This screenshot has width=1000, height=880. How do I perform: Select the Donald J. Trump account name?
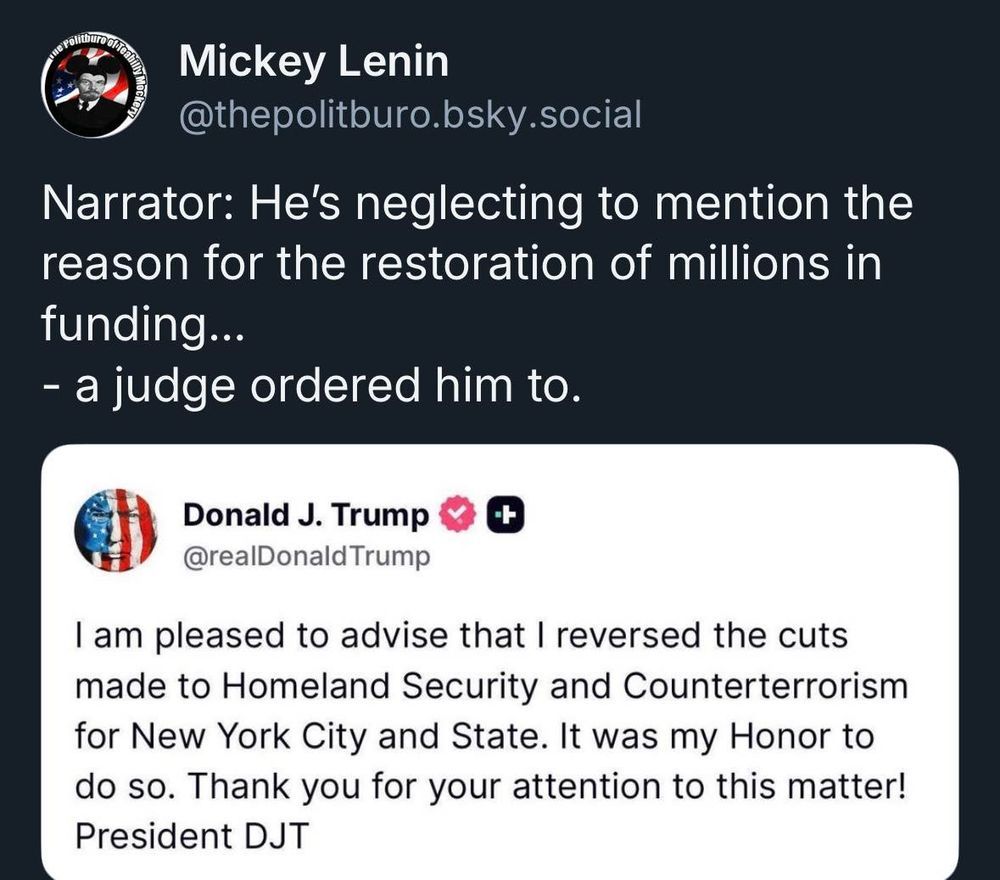pyautogui.click(x=306, y=515)
